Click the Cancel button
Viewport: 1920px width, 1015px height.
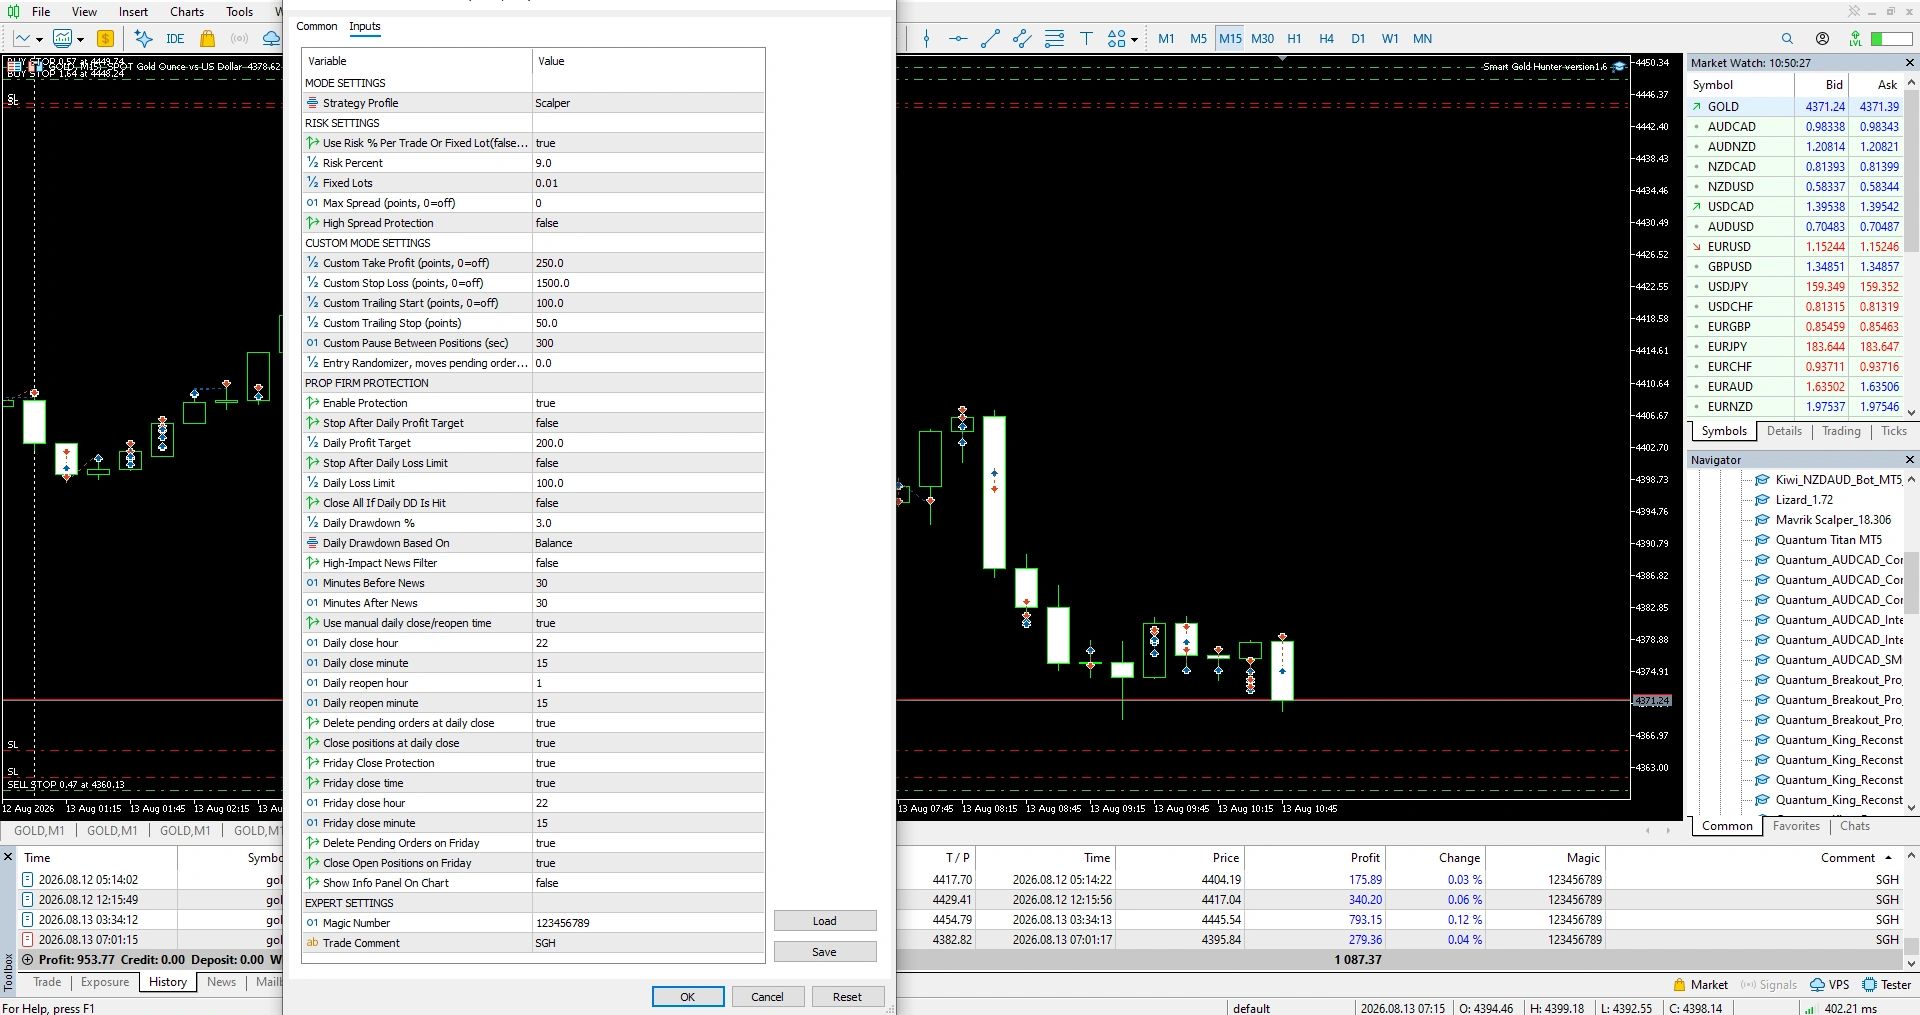pyautogui.click(x=767, y=997)
